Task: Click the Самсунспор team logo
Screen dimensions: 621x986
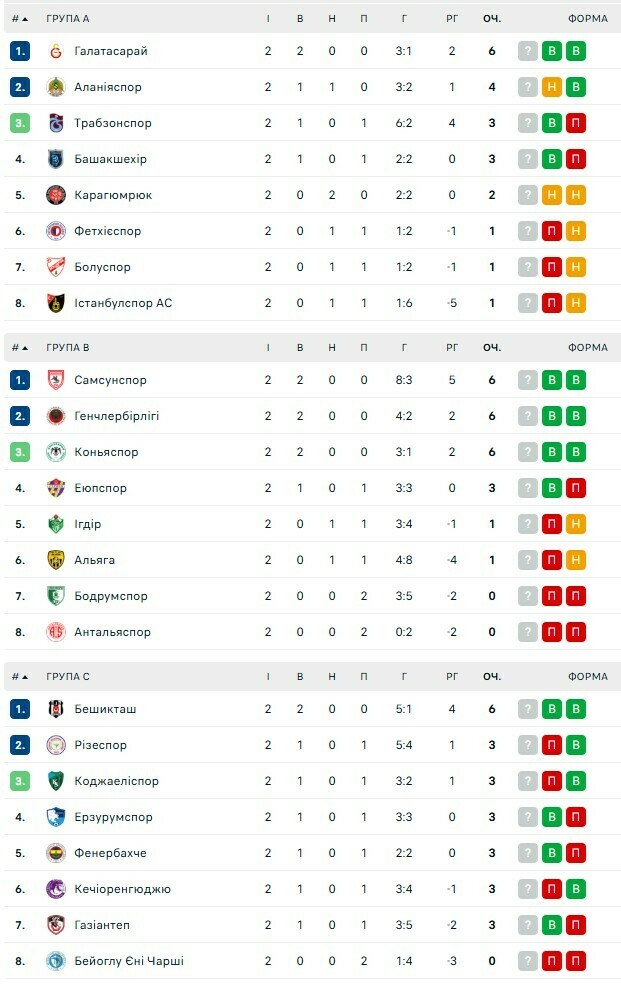Action: click(55, 380)
